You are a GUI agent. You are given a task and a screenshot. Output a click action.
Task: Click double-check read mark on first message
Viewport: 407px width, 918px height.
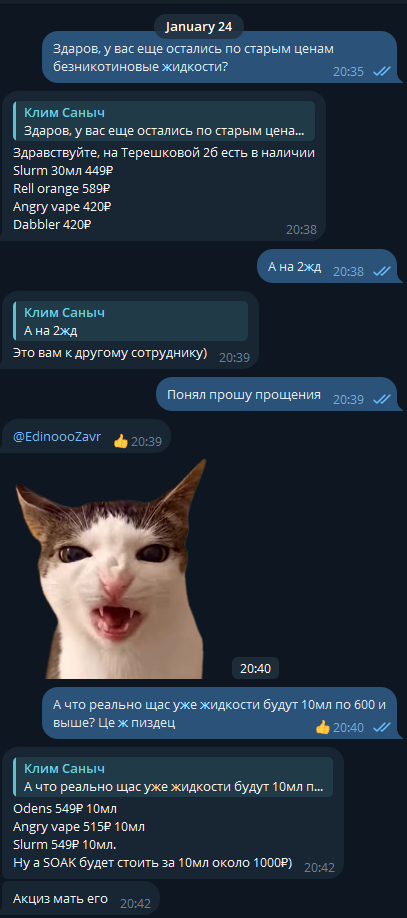382,71
